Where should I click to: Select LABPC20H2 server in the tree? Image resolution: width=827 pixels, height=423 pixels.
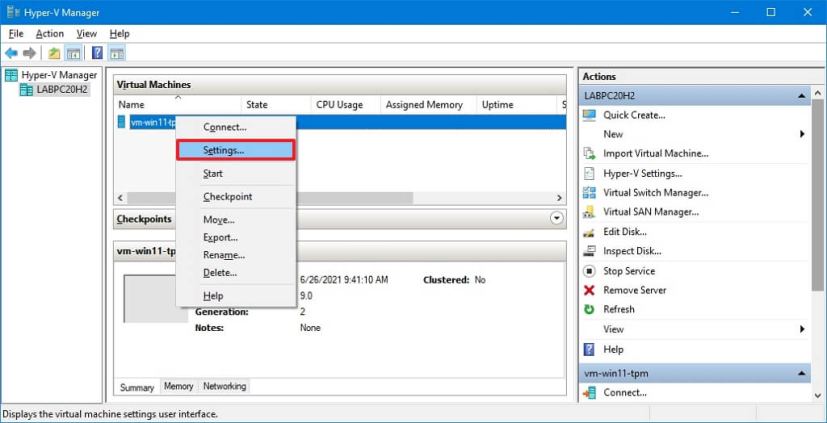(61, 90)
